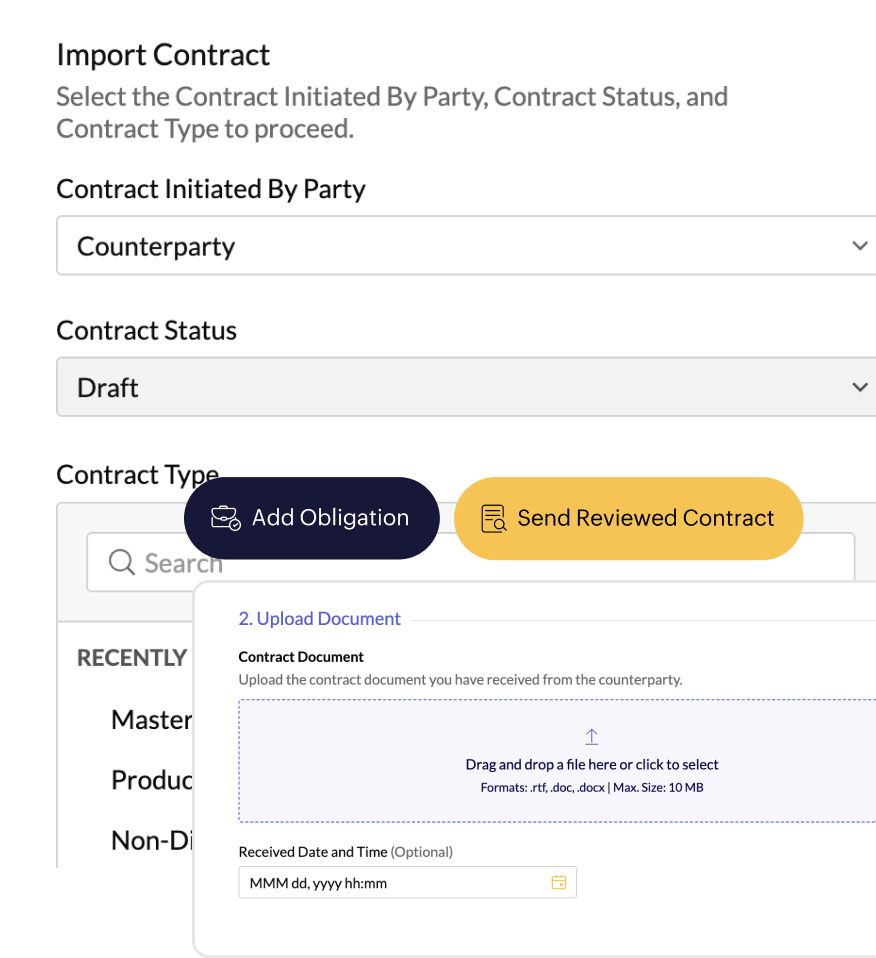
Task: Expand the Contract Initiated By Party chevron
Action: pos(859,246)
